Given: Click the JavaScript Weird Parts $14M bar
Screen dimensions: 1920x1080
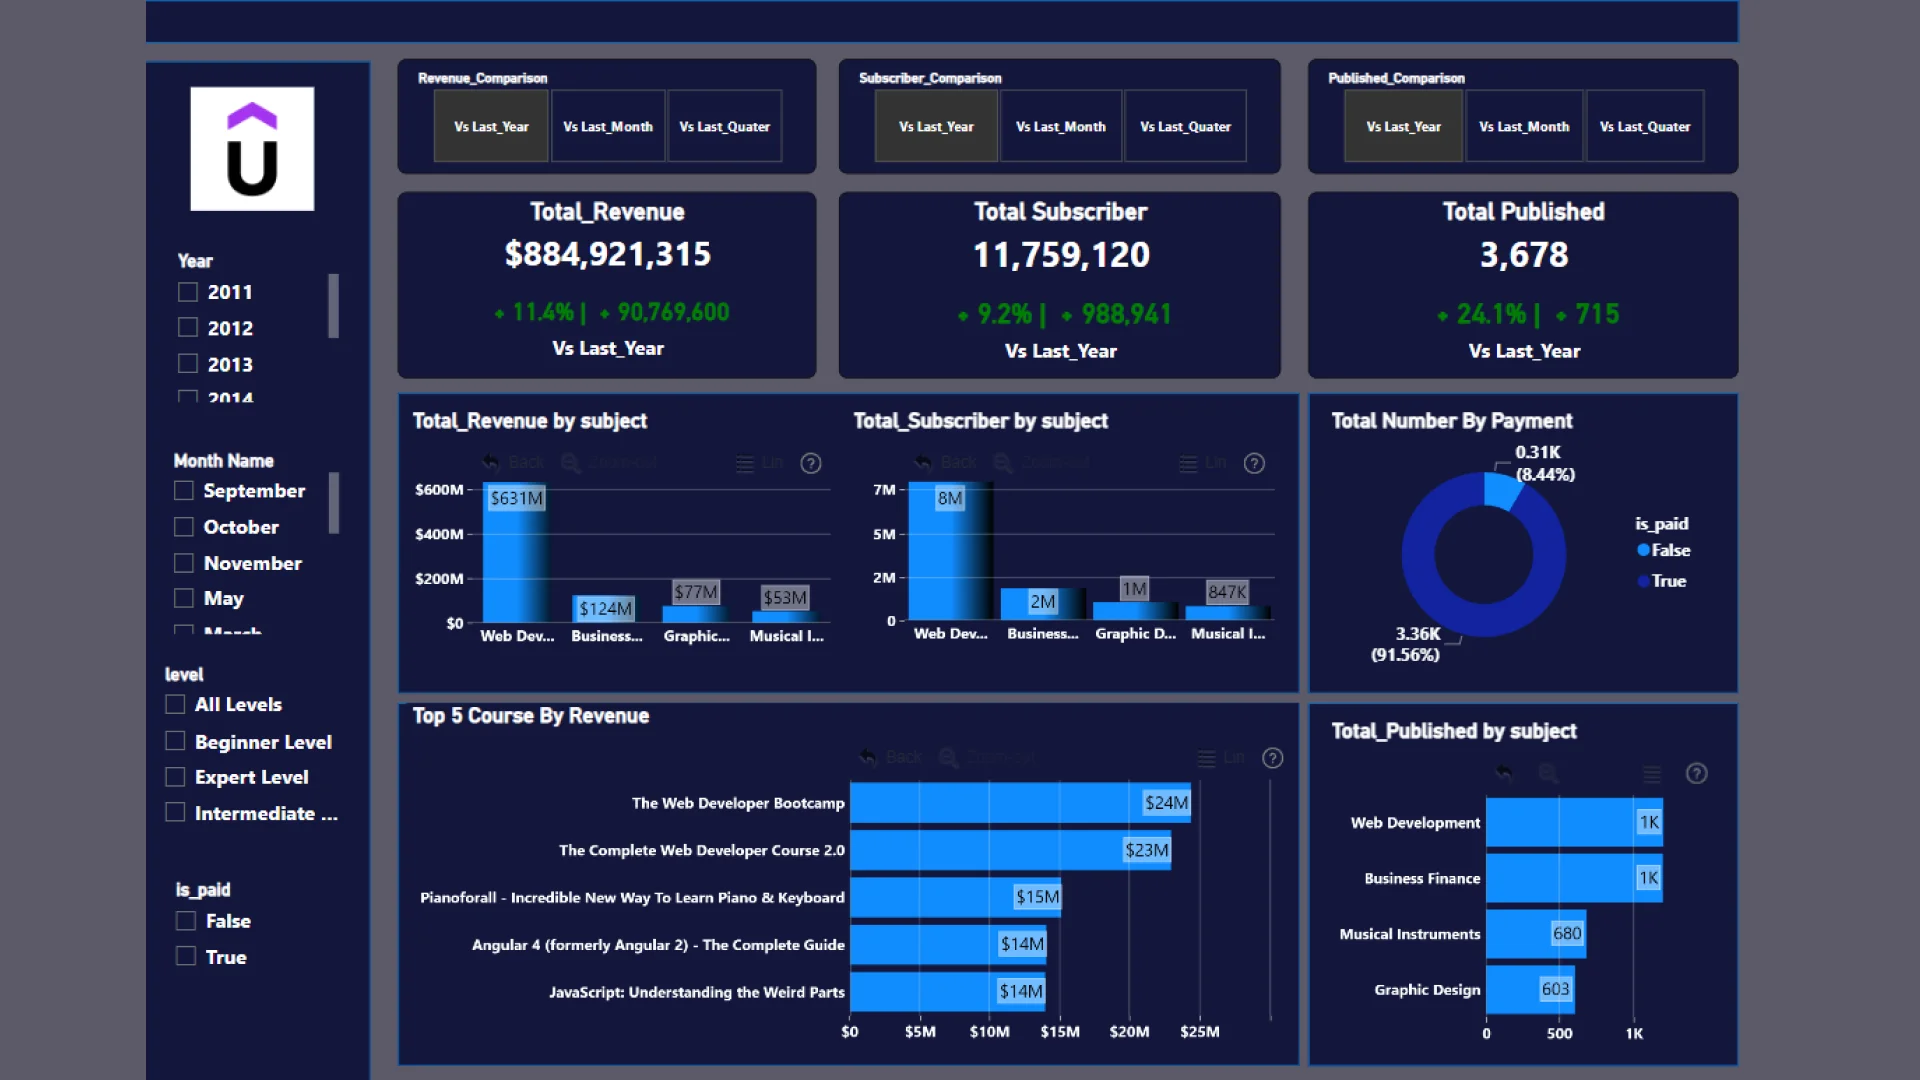Looking at the screenshot, I should (x=948, y=991).
